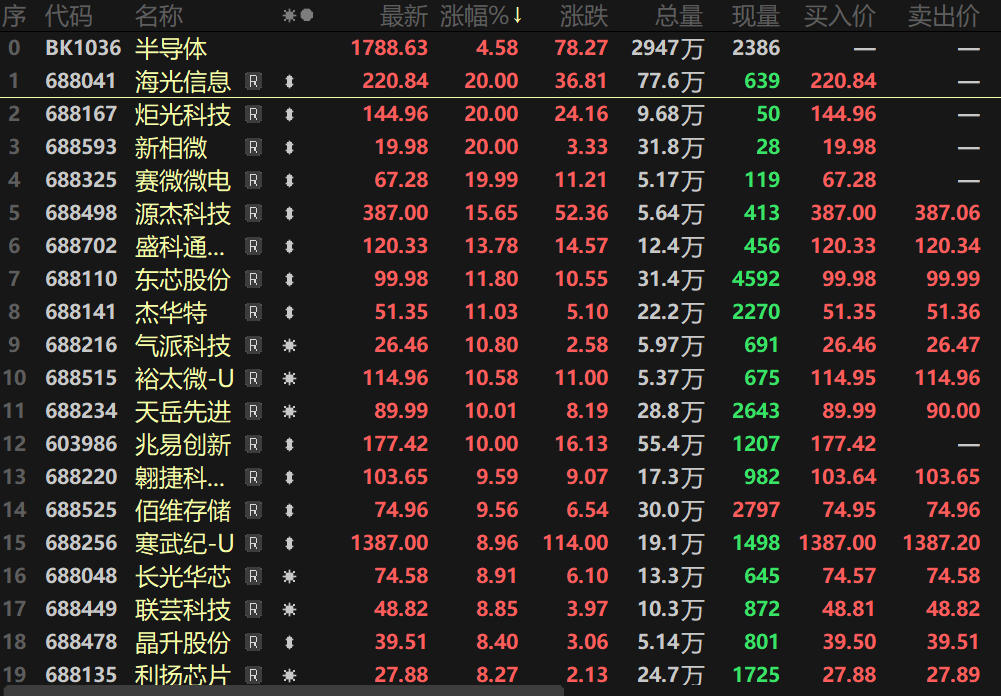
Task: Click the 序 index column header
Action: 14,16
